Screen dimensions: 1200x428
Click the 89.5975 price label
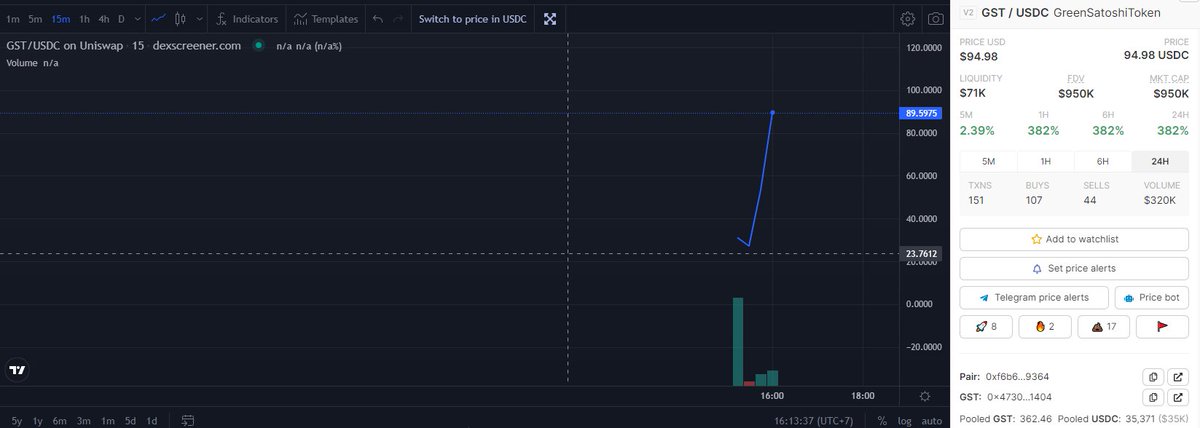(921, 113)
